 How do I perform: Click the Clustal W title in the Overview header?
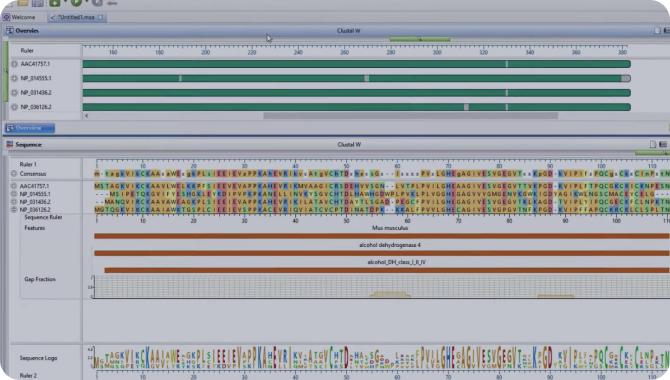coord(348,31)
